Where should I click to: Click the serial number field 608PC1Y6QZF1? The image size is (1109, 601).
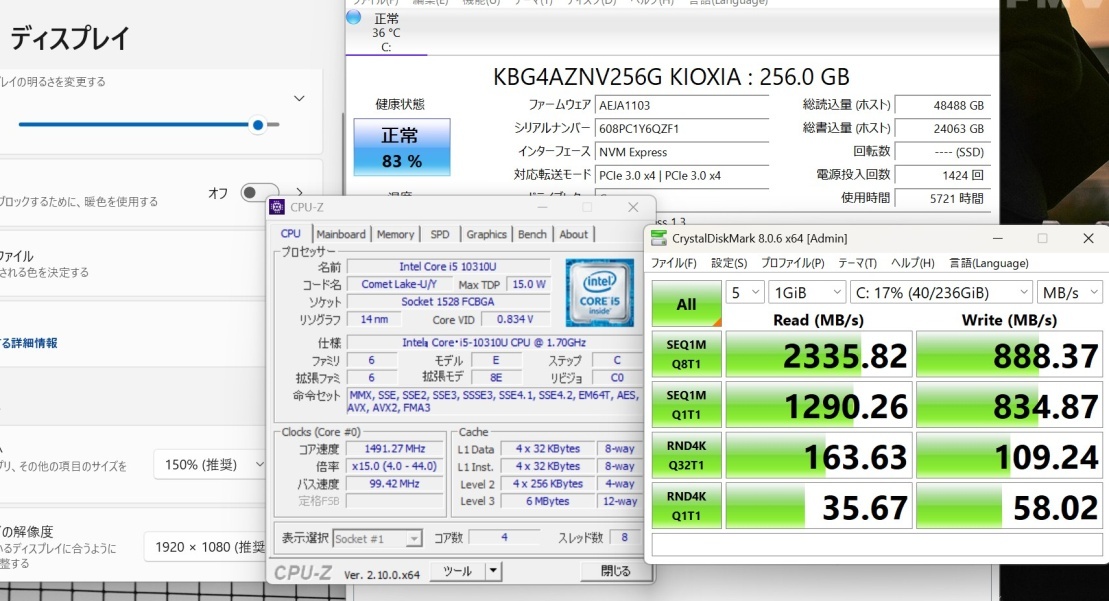(682, 129)
